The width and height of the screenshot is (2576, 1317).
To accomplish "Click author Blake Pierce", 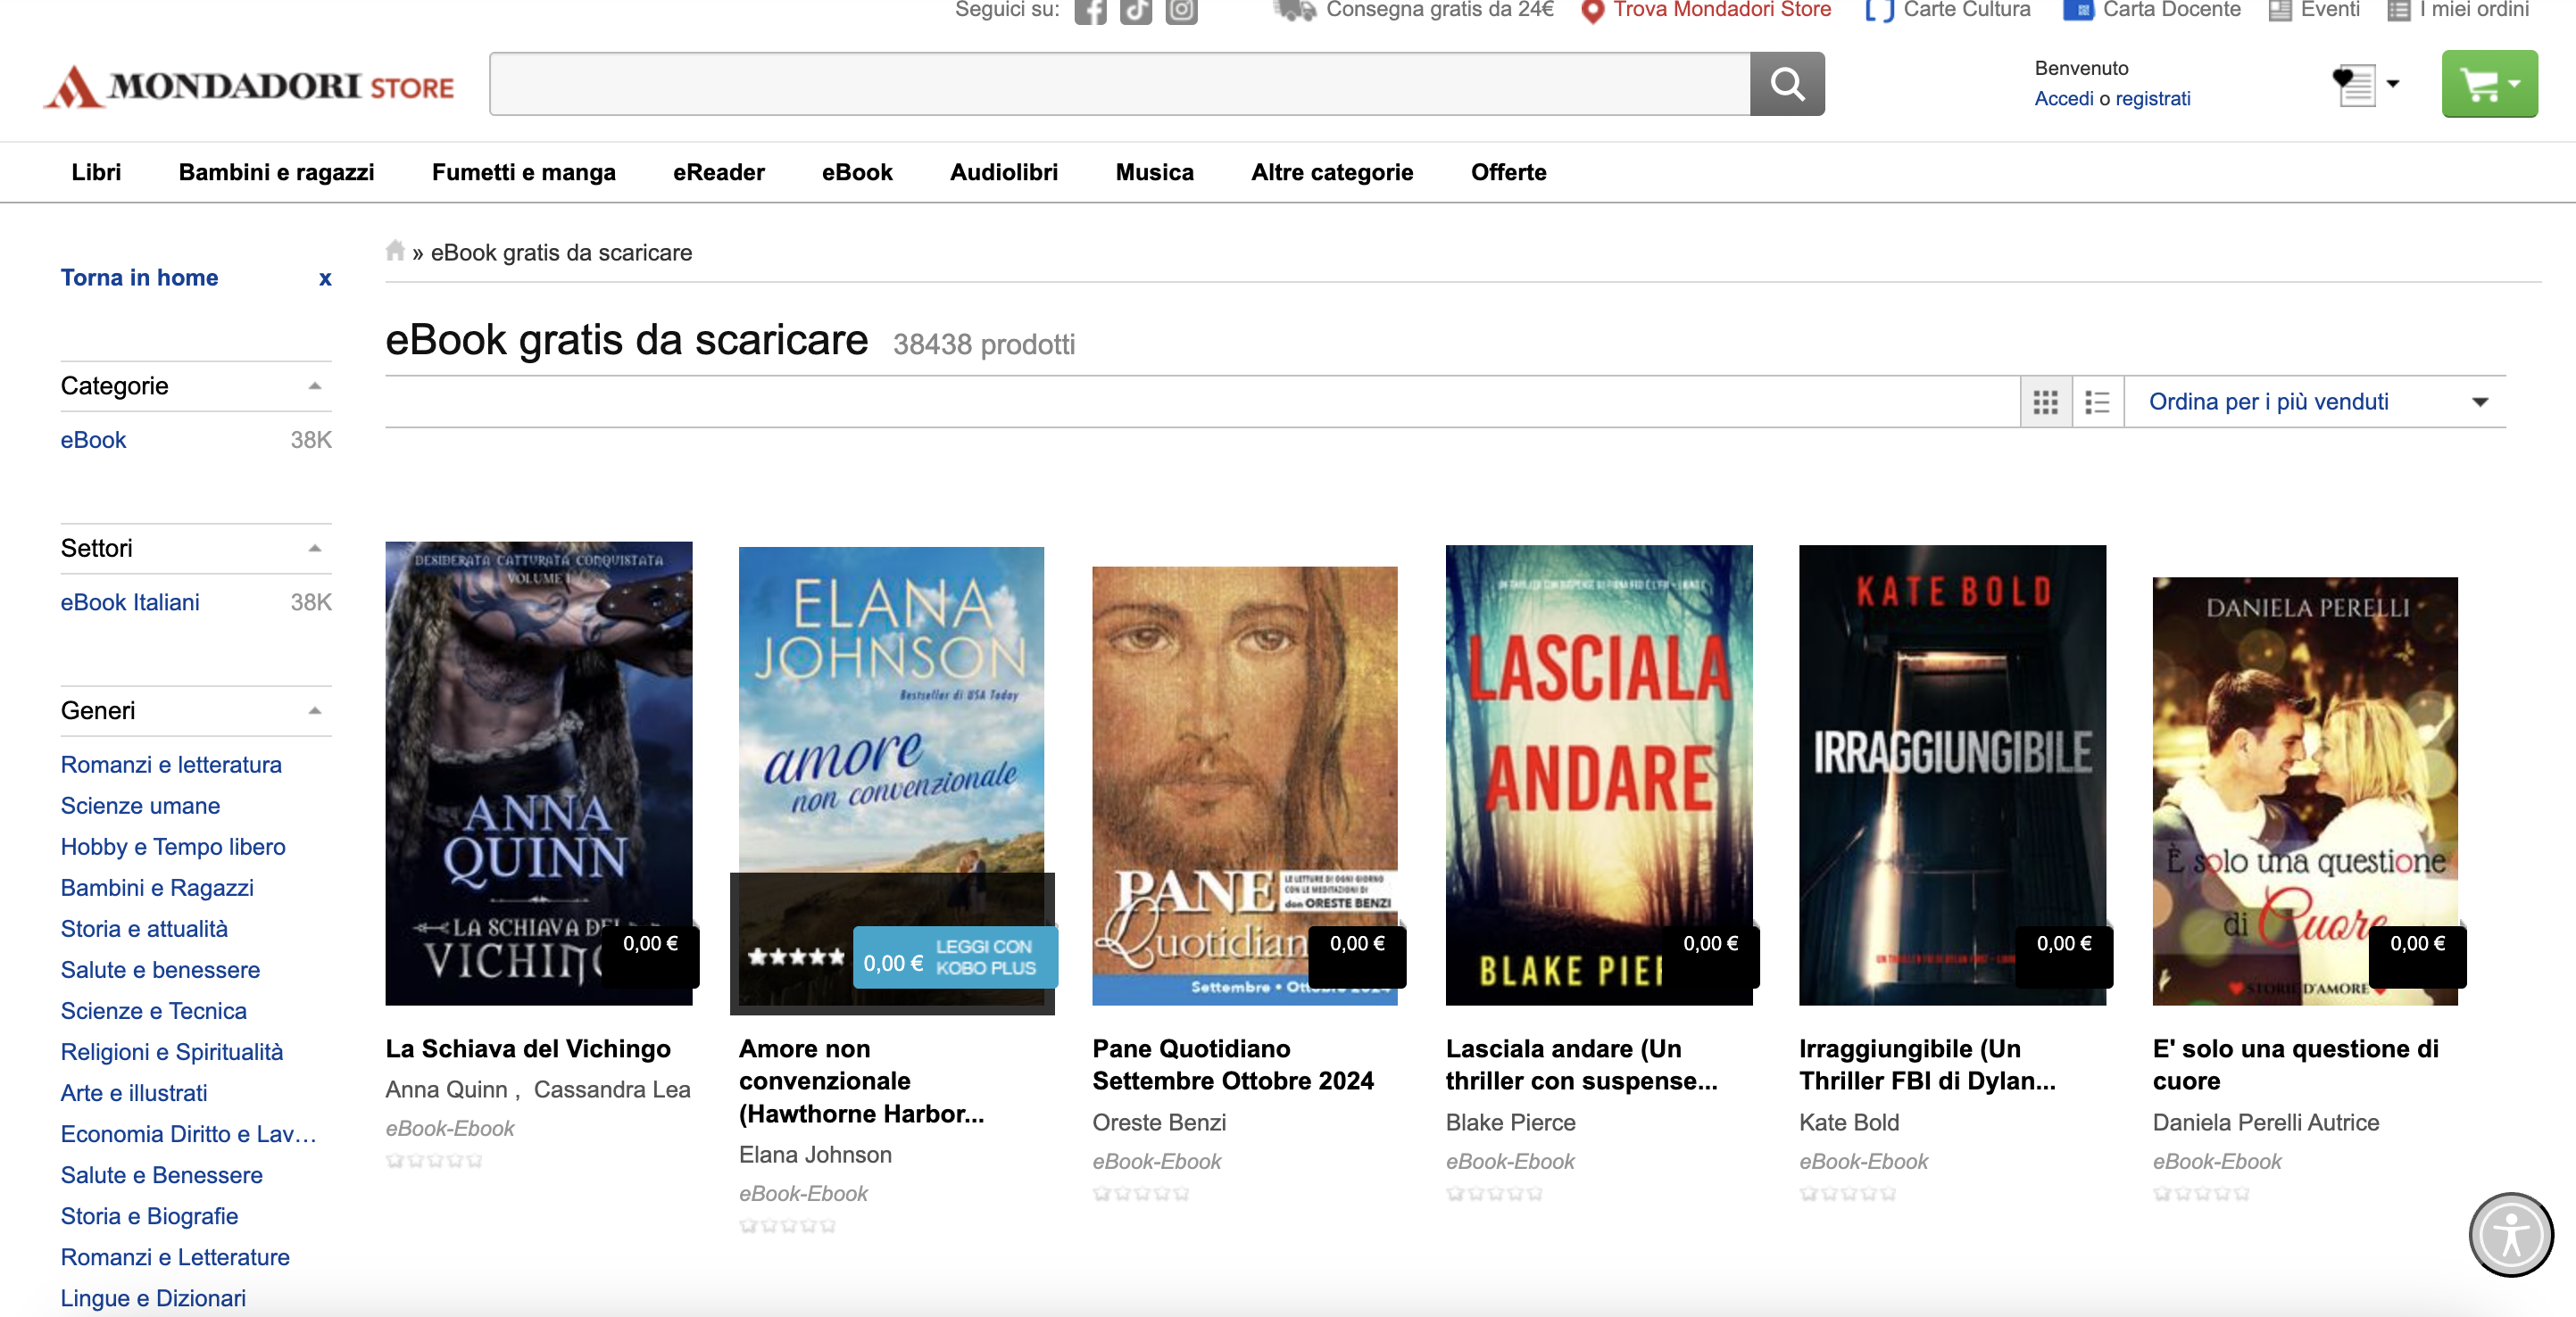I will pos(1510,1123).
